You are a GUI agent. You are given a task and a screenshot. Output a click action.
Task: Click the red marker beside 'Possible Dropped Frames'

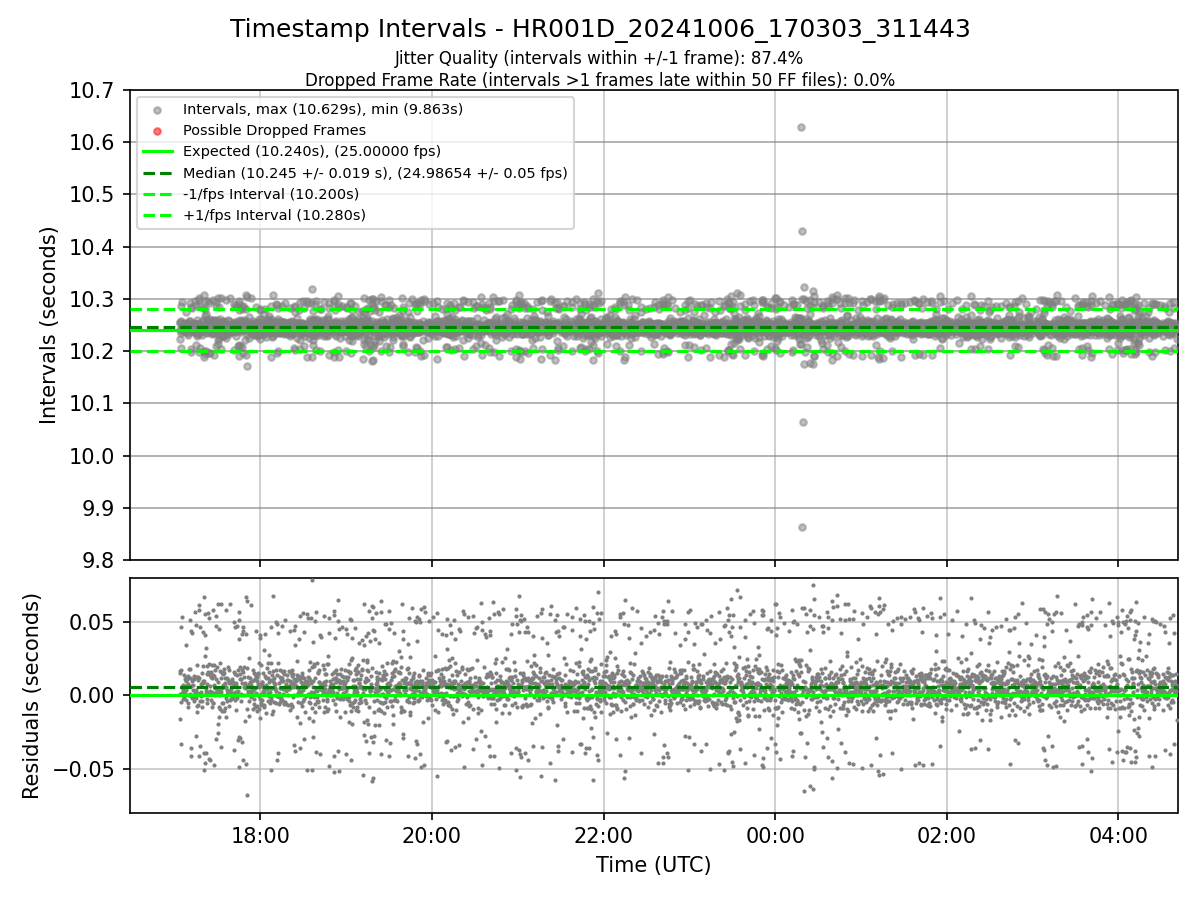(157, 130)
